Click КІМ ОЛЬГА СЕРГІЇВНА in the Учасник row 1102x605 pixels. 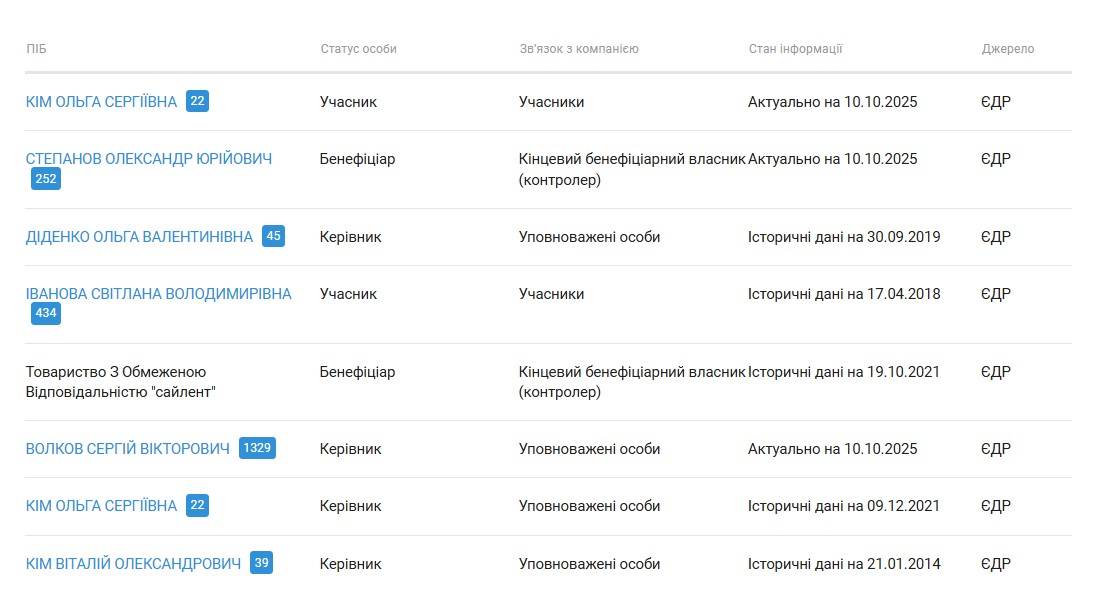[x=101, y=102]
